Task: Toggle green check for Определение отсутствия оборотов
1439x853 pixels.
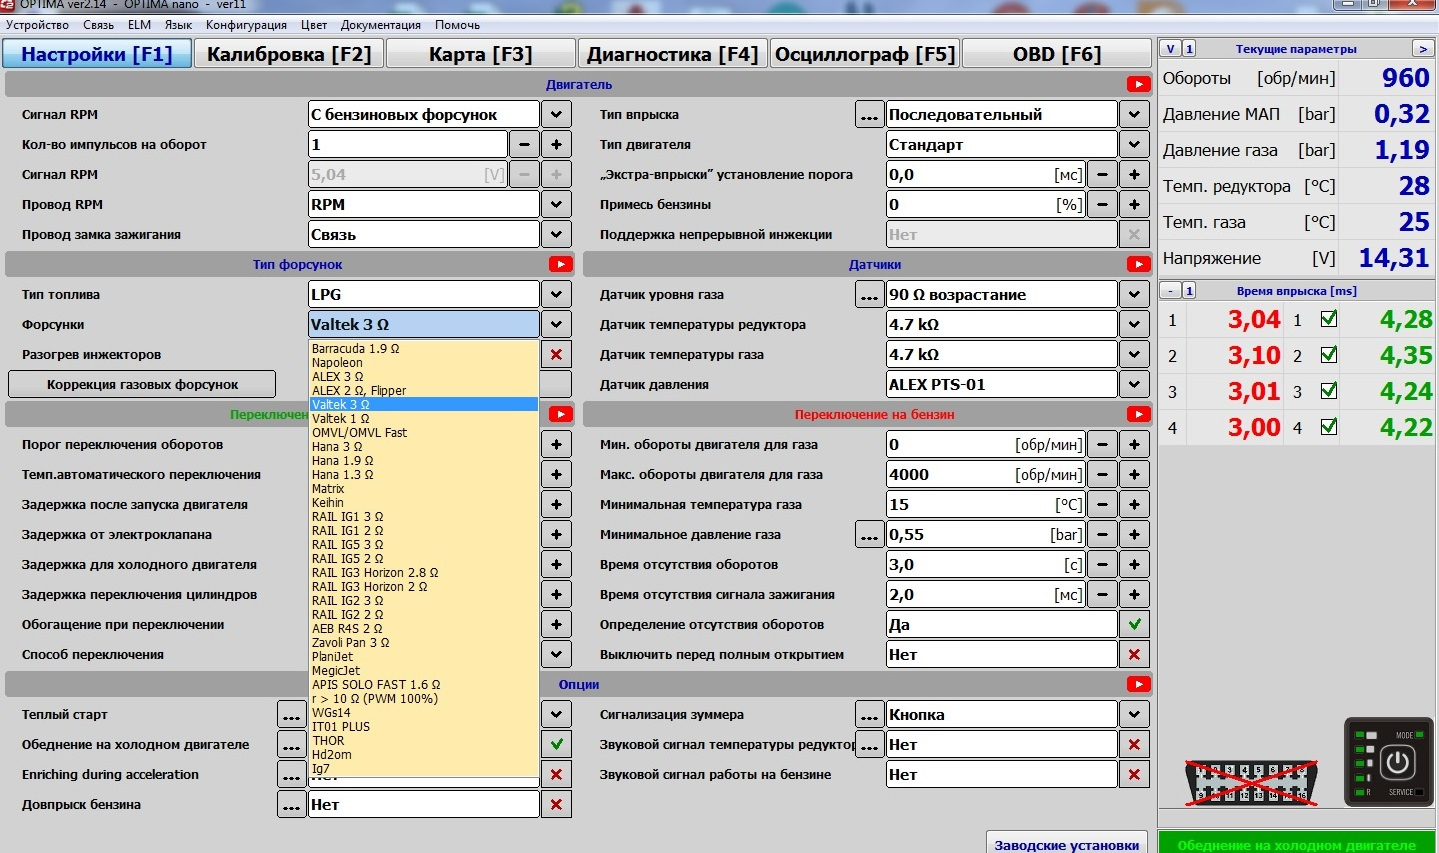Action: tap(1133, 625)
